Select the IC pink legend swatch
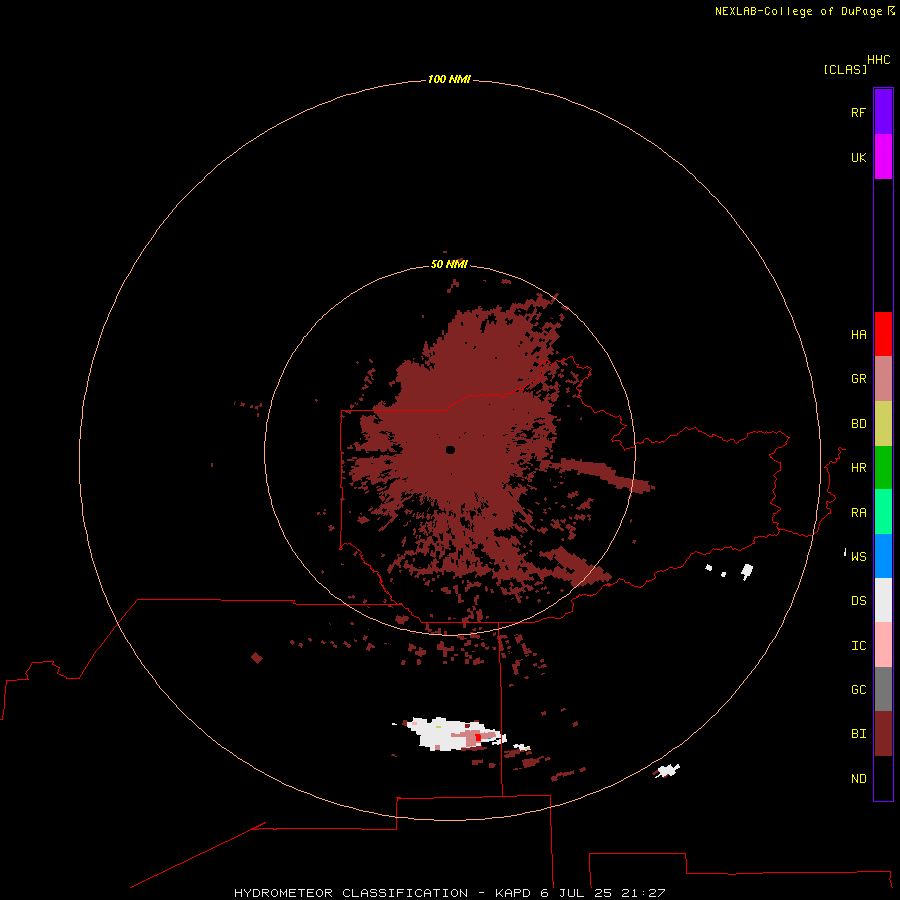The image size is (900, 900). [x=883, y=645]
